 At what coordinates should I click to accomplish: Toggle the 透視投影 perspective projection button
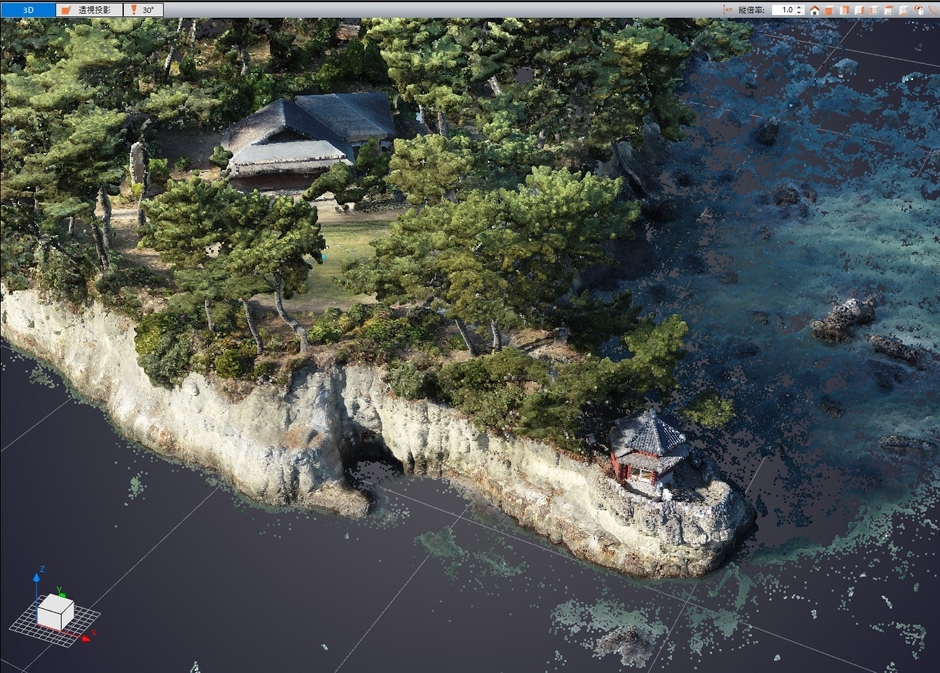(x=89, y=9)
